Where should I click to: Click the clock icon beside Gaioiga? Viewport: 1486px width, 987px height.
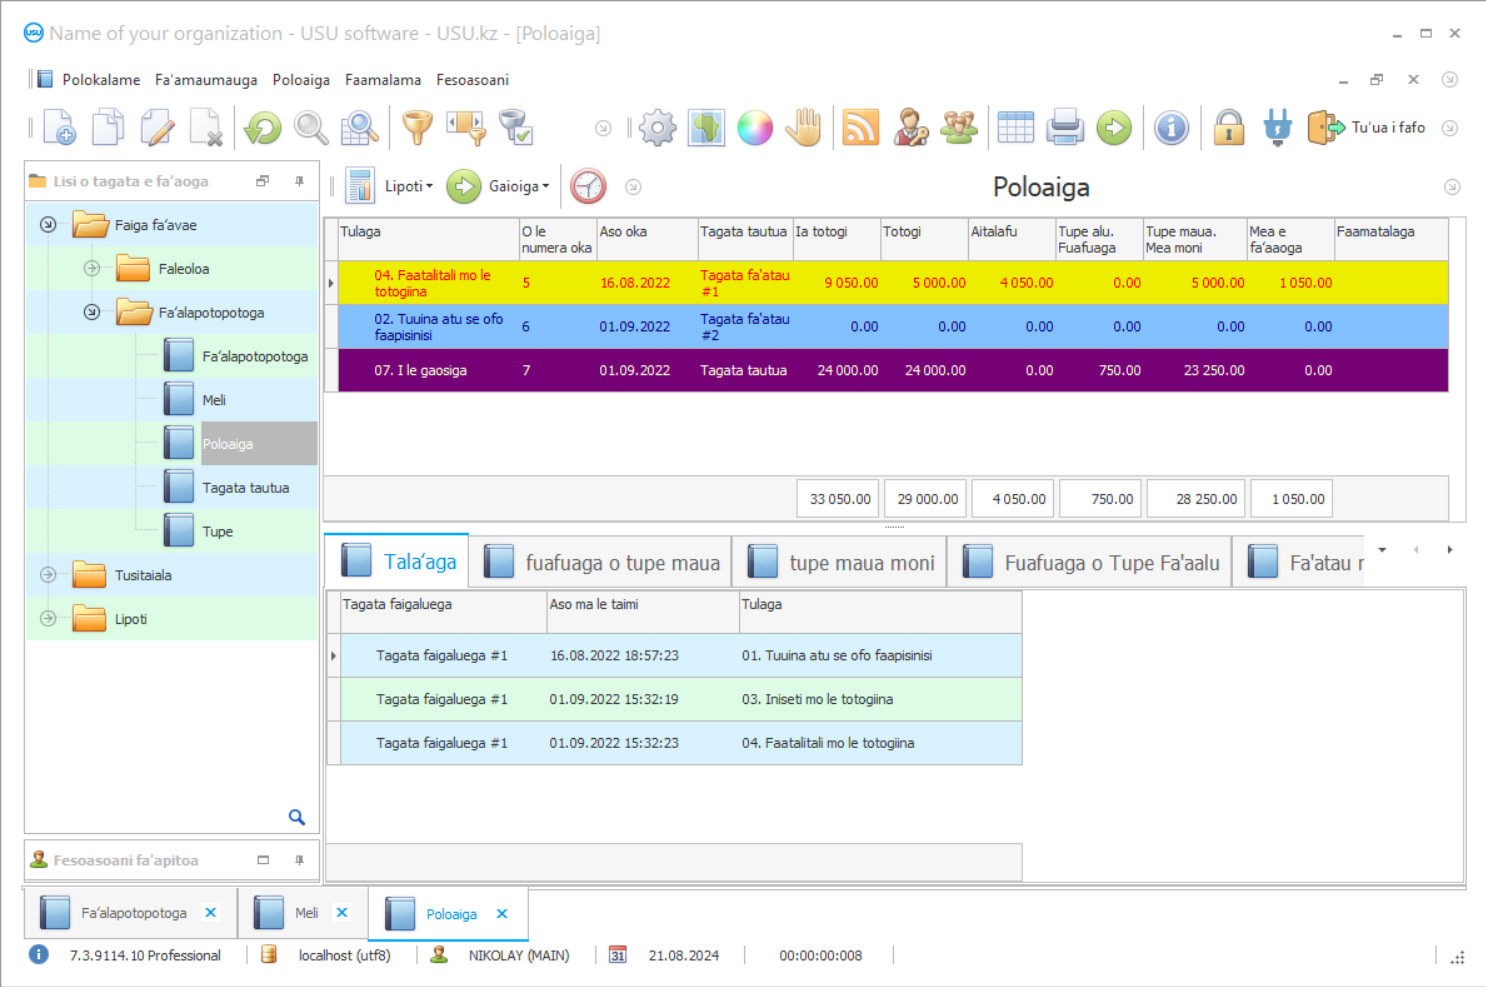[588, 186]
